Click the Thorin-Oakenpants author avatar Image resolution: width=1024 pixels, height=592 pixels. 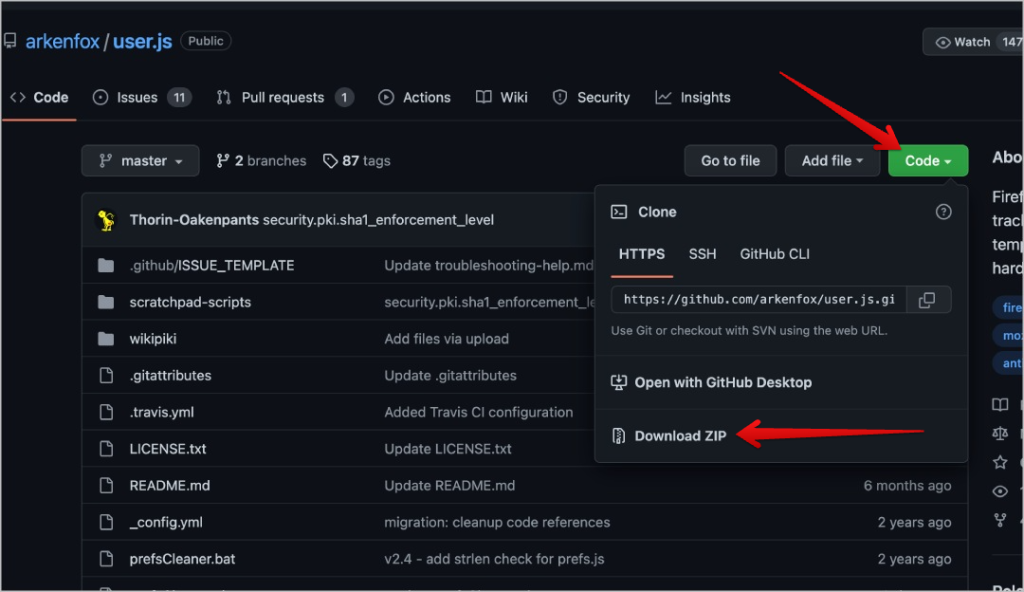[x=106, y=220]
